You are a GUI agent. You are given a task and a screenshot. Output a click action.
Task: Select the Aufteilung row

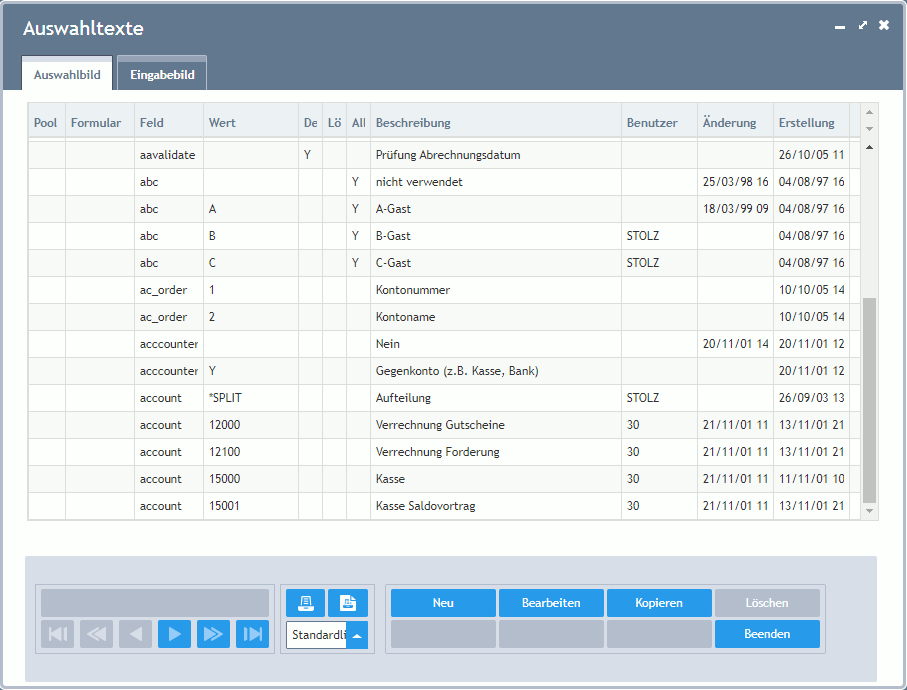[444, 398]
